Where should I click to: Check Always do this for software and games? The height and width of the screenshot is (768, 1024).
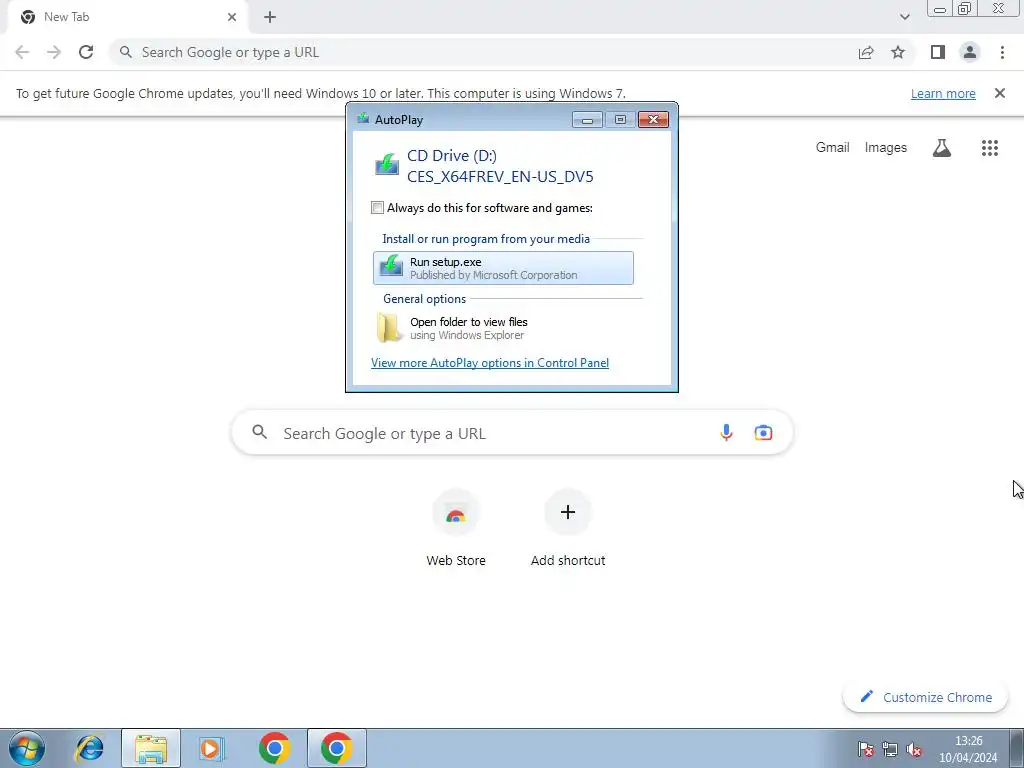pos(377,208)
